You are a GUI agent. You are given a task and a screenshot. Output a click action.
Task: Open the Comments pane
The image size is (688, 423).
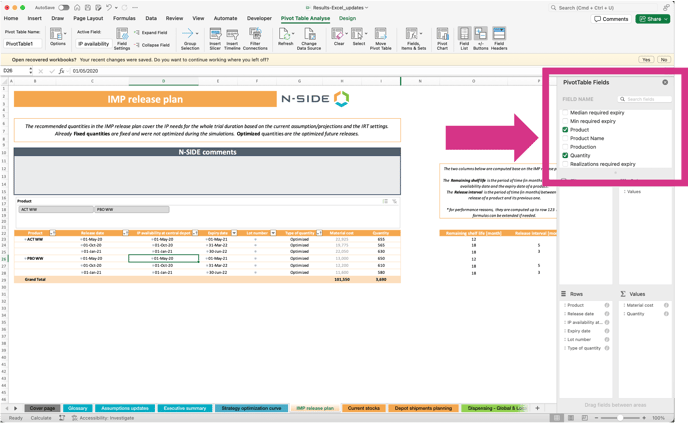611,19
